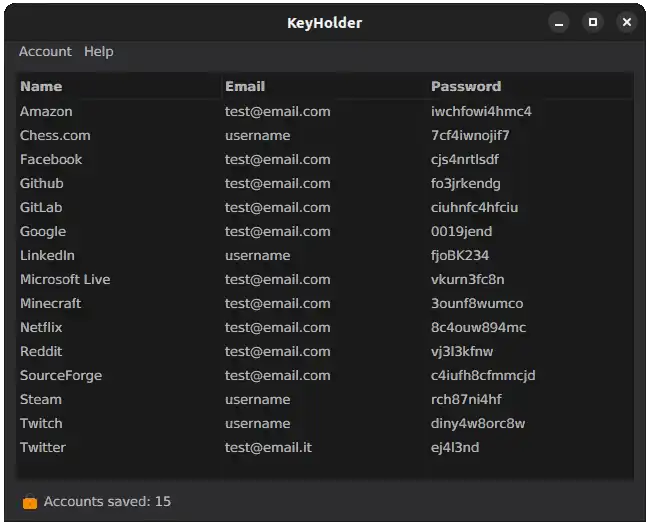
Task: Click password iwchfowi4hmc4
Action: (x=481, y=112)
